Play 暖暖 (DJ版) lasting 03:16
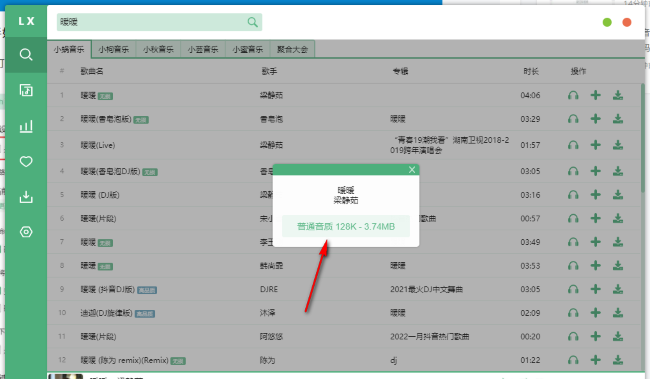This screenshot has height=379, width=650. tap(573, 194)
